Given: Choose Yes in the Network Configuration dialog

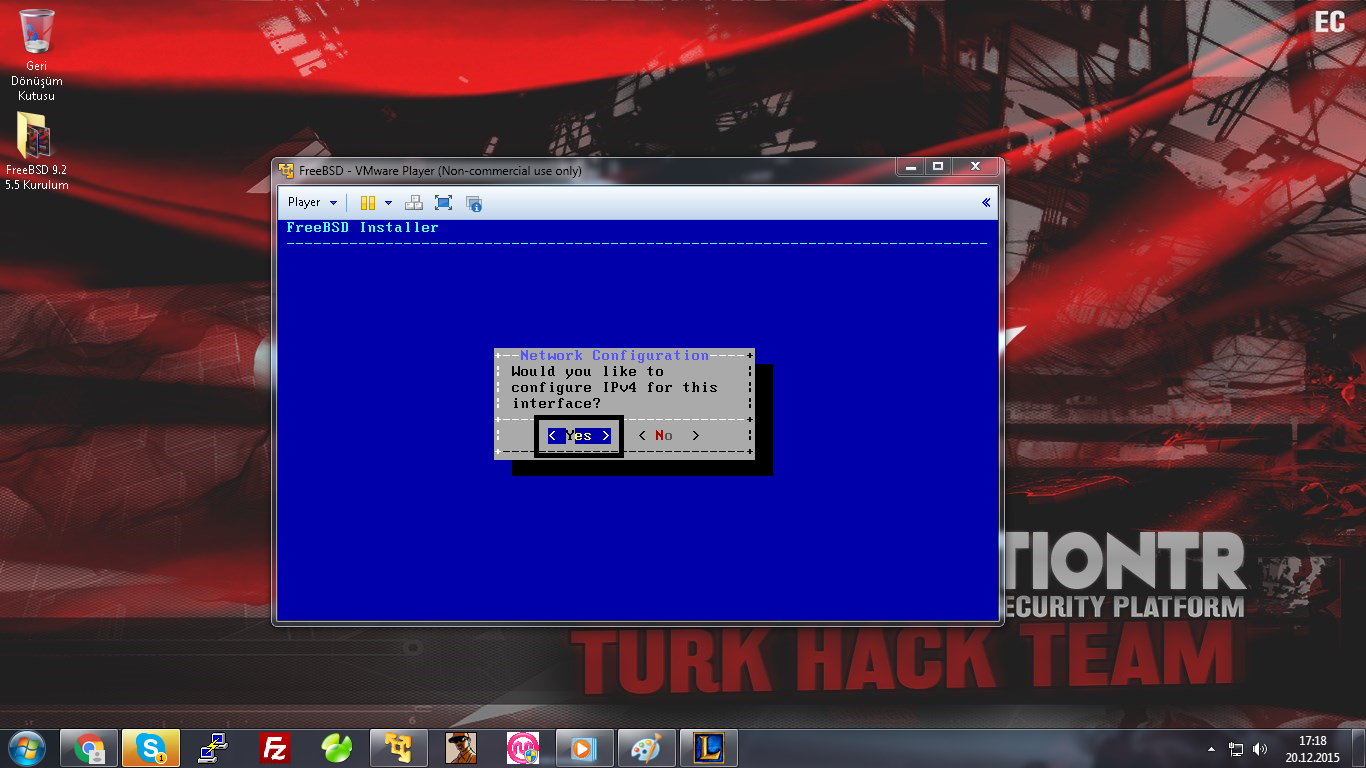Looking at the screenshot, I should pyautogui.click(x=579, y=436).
